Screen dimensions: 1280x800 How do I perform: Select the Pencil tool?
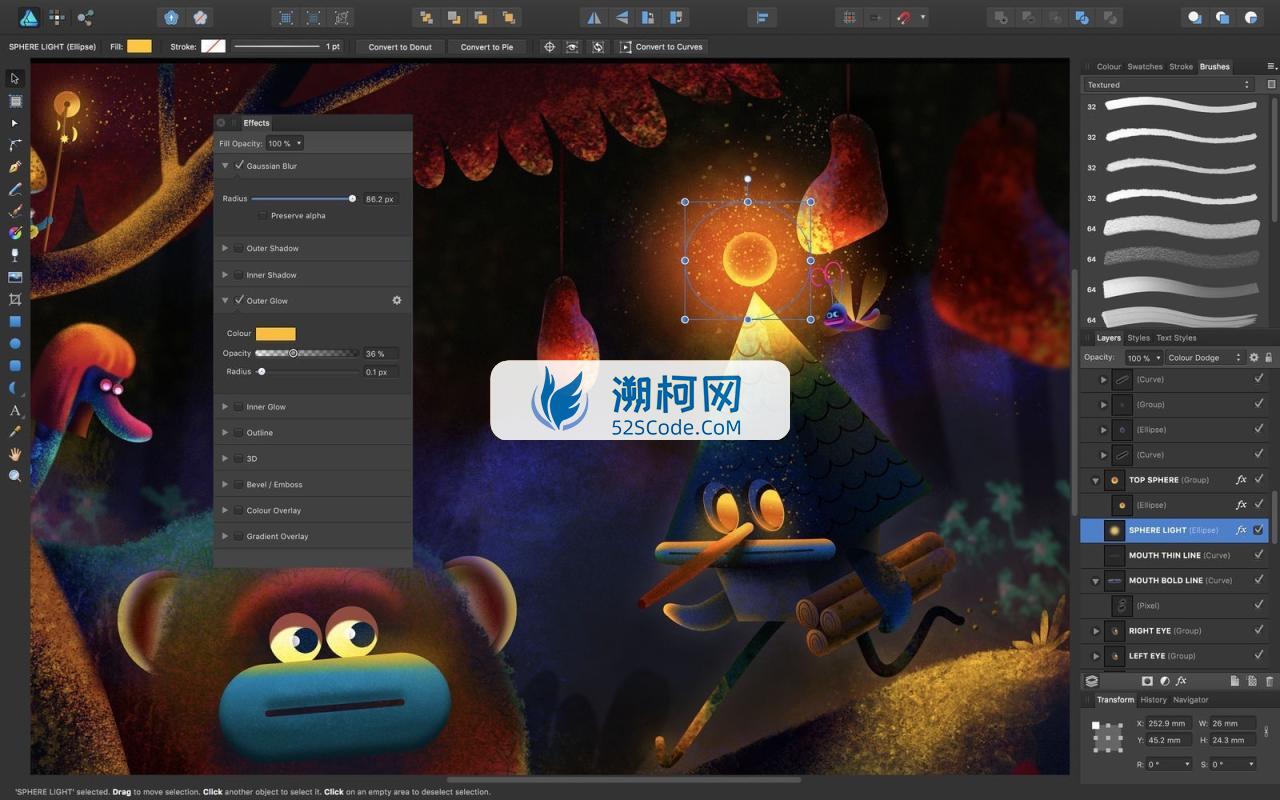click(15, 189)
